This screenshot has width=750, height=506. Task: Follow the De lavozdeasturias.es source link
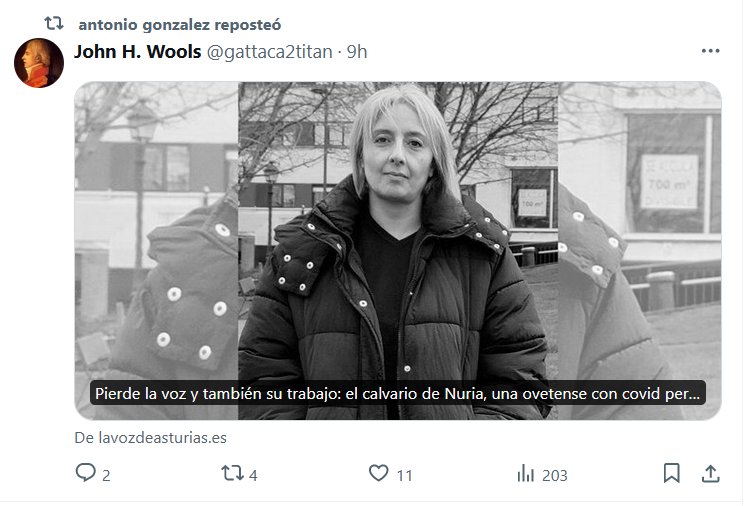[x=151, y=438]
